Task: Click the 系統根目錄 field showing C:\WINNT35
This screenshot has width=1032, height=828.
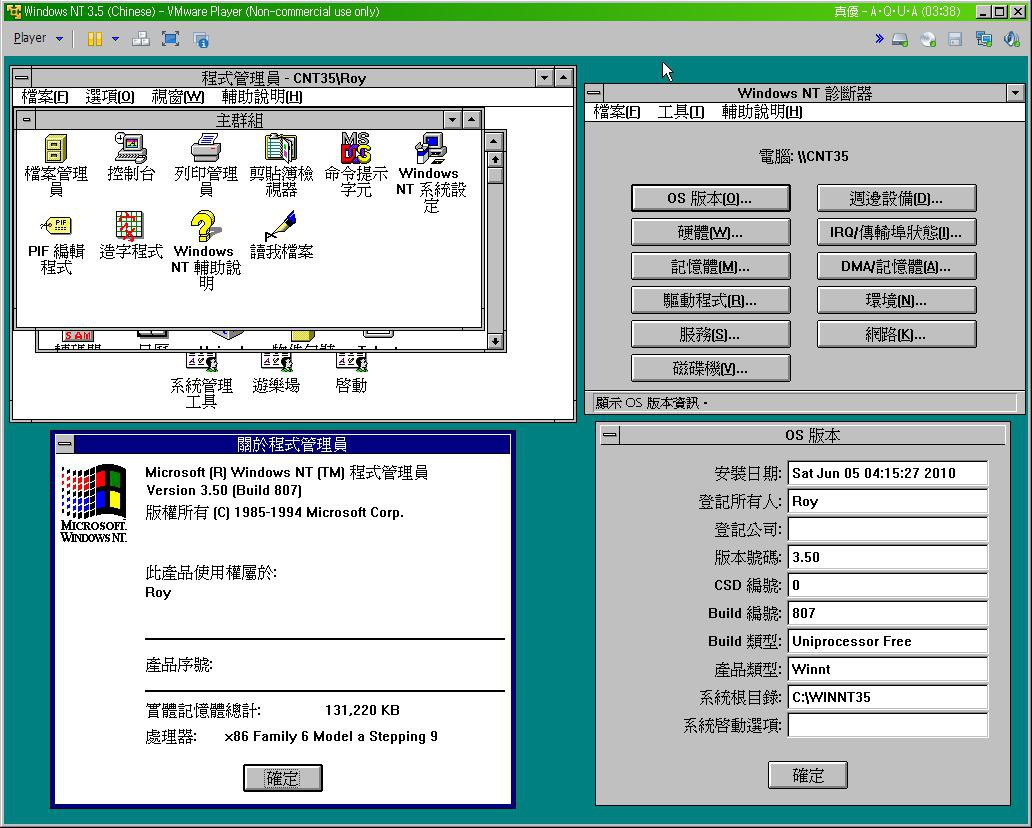Action: pyautogui.click(x=887, y=697)
